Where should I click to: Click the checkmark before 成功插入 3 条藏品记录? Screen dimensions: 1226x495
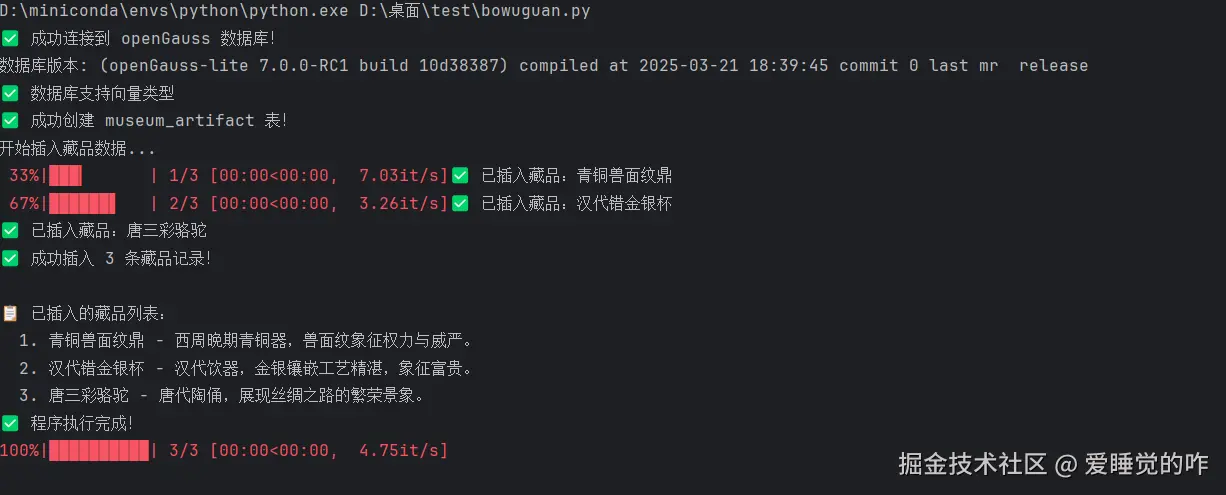click(10, 258)
